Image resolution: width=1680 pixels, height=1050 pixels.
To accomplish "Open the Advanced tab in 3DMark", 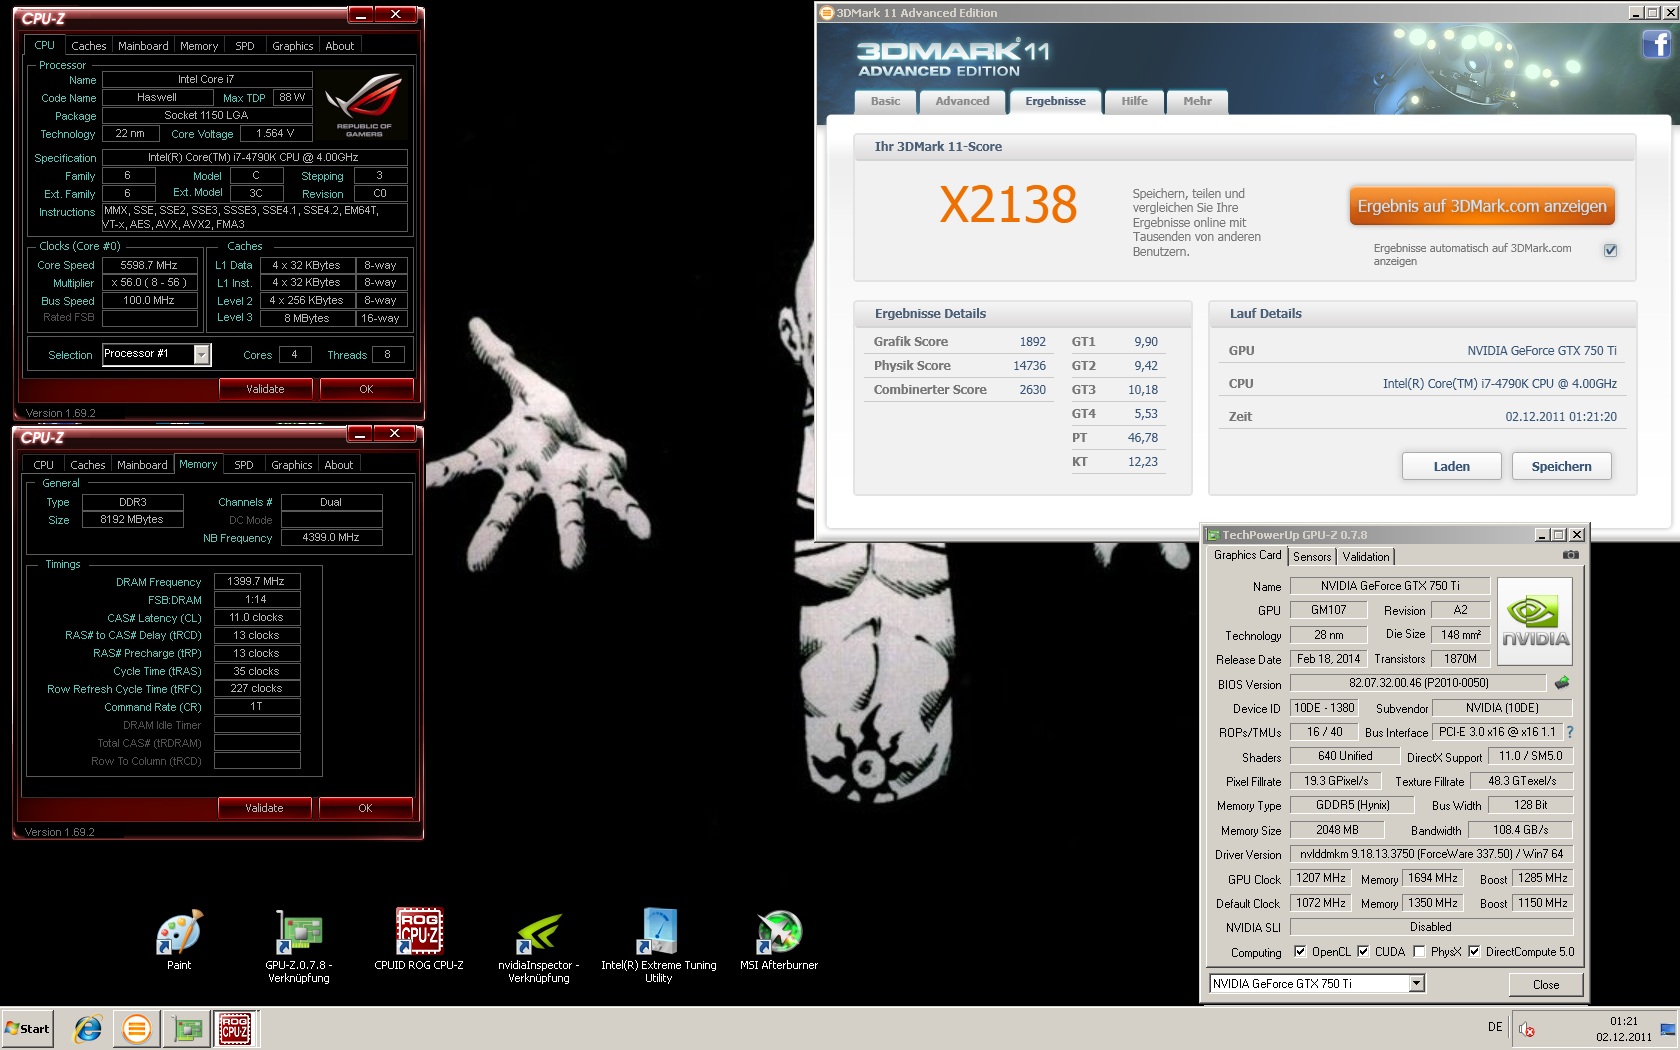I will click(962, 101).
